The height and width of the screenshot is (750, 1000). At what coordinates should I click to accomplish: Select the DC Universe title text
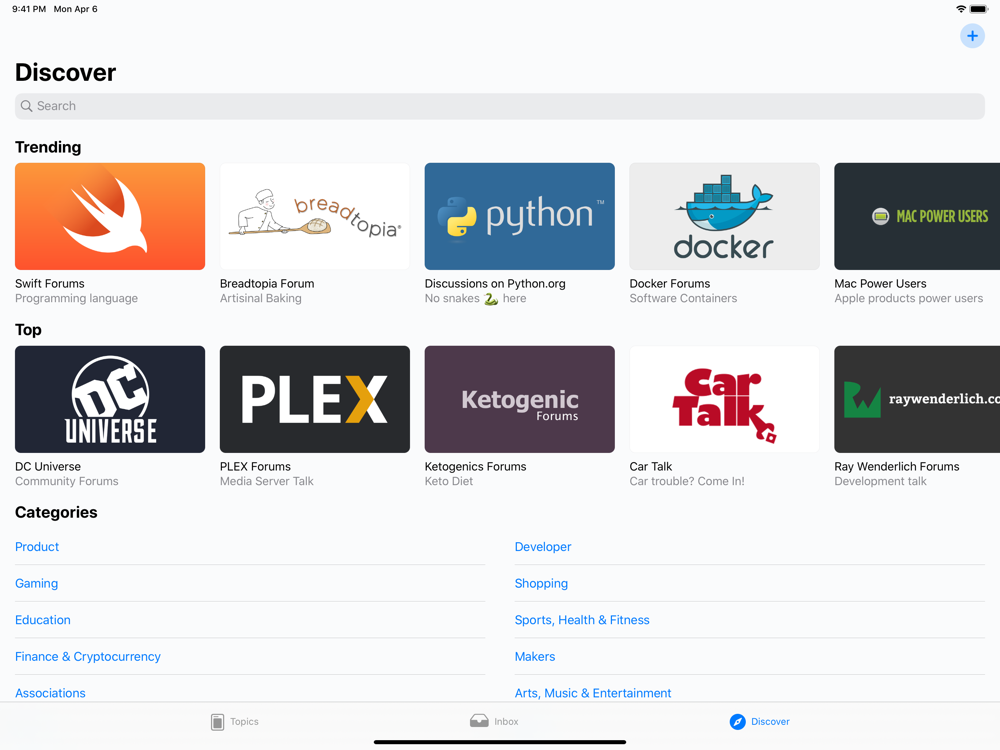click(48, 466)
